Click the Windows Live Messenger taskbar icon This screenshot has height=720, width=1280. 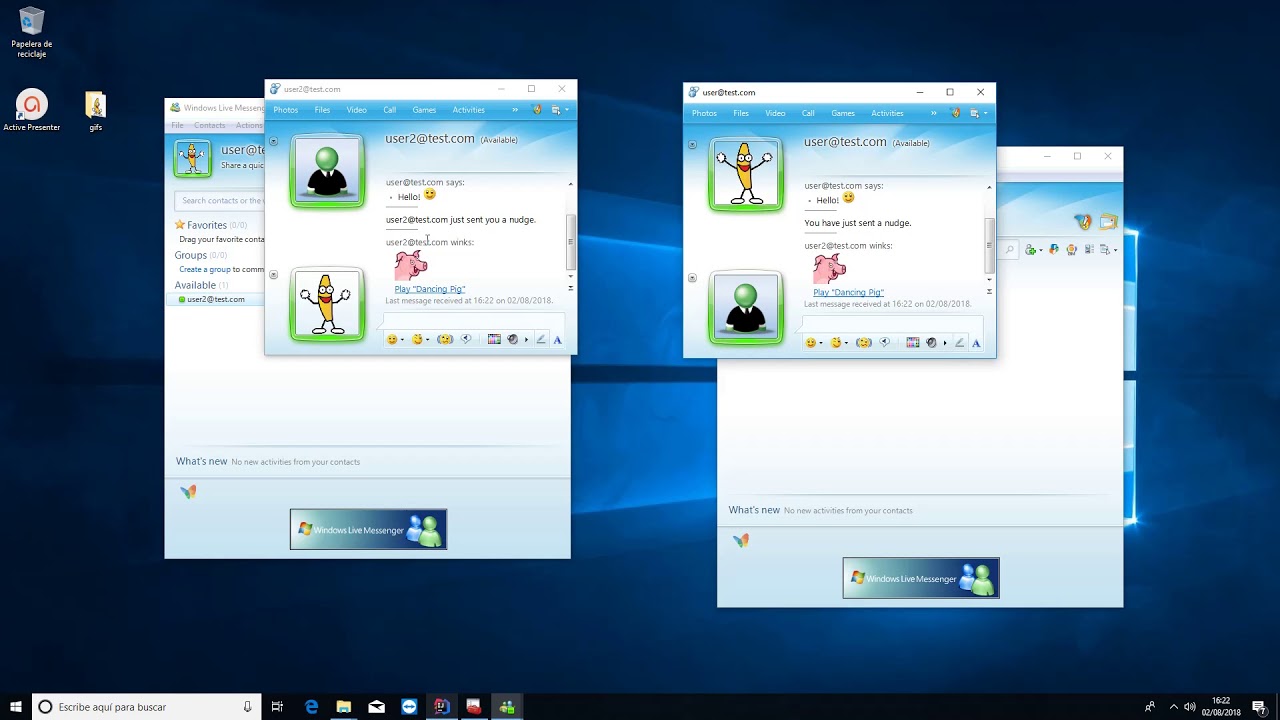(507, 707)
